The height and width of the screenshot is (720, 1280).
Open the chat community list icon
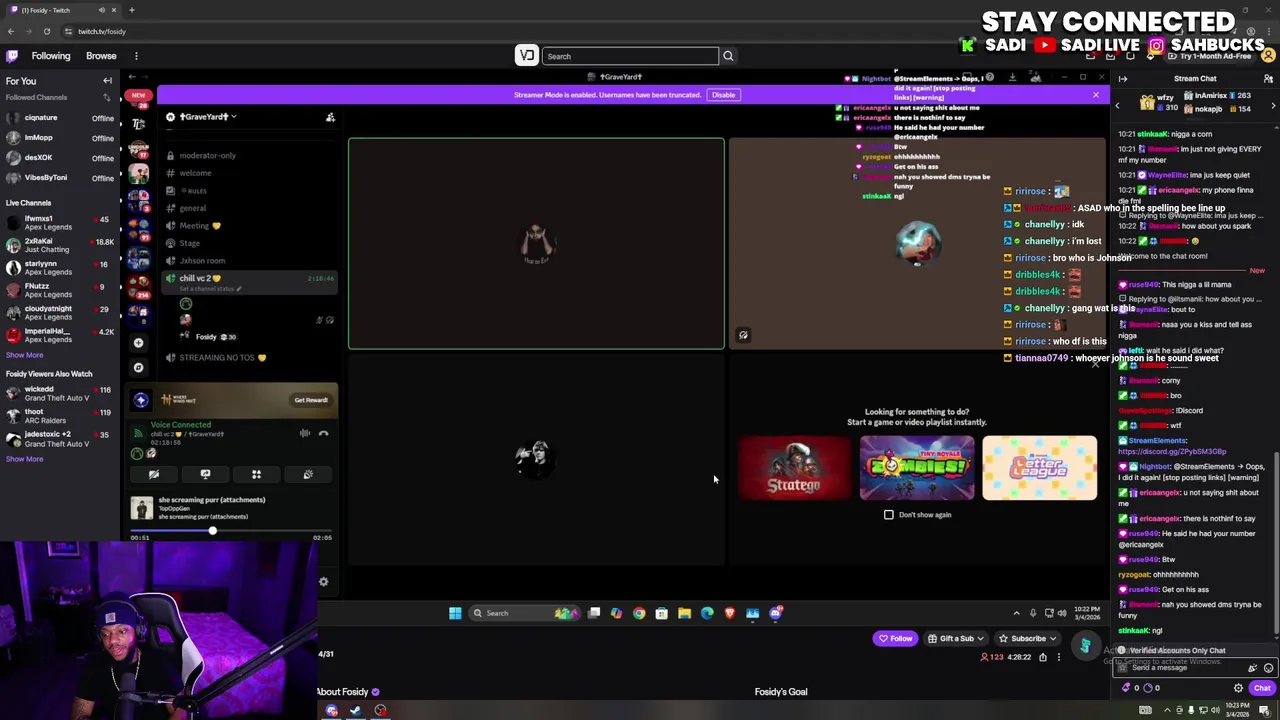(1268, 79)
